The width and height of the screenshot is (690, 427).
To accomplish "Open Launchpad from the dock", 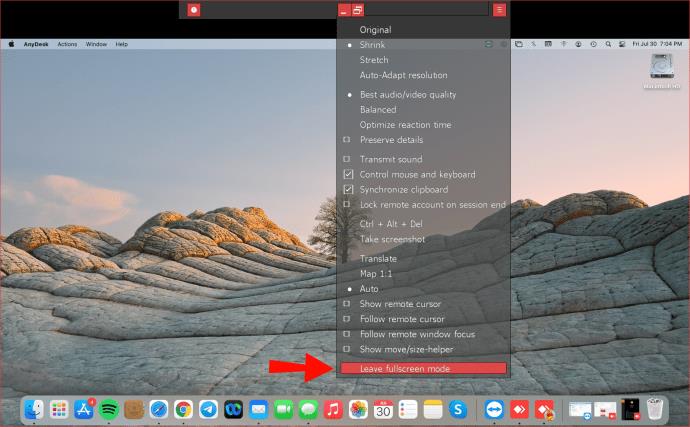I will (59, 409).
